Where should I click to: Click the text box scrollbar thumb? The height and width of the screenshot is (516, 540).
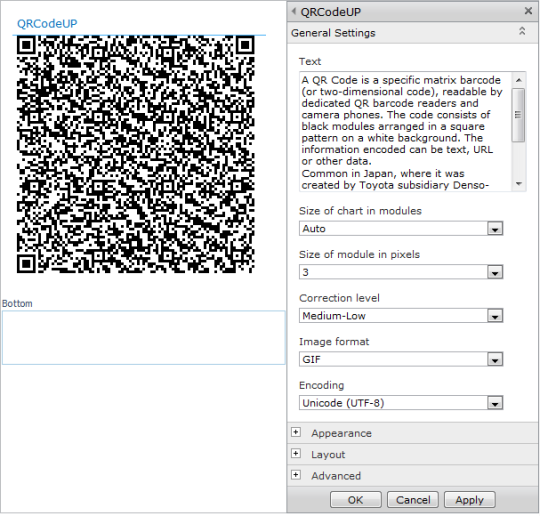click(x=518, y=115)
